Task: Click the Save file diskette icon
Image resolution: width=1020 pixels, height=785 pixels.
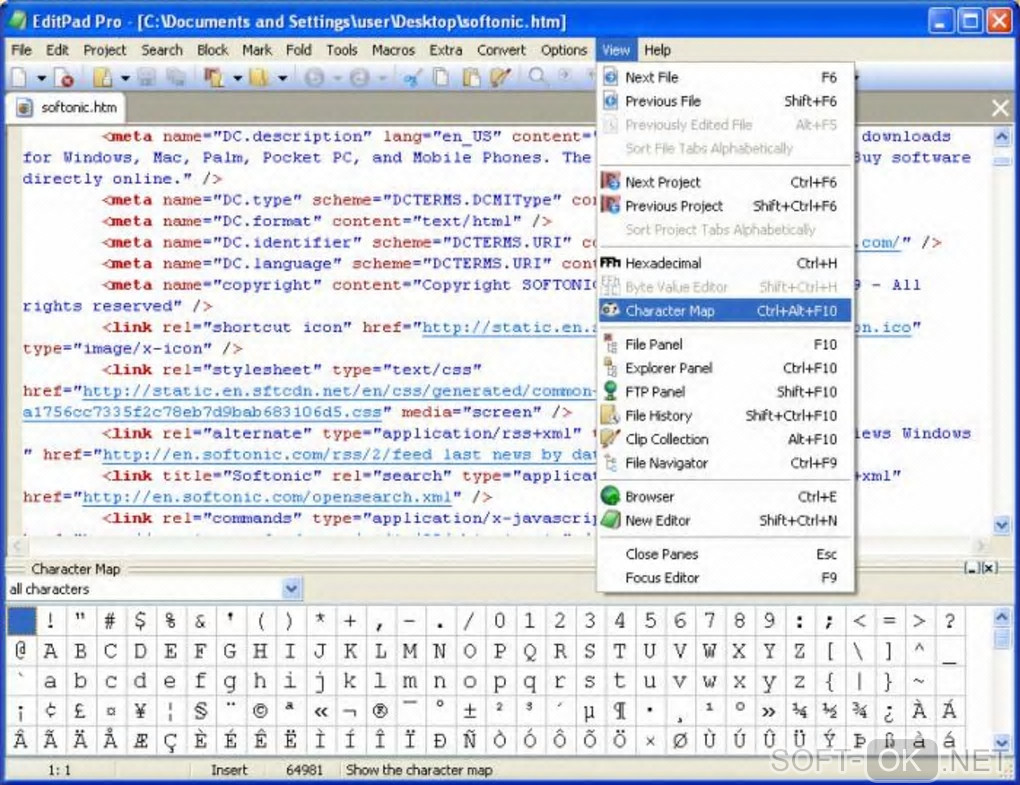Action: coord(146,78)
